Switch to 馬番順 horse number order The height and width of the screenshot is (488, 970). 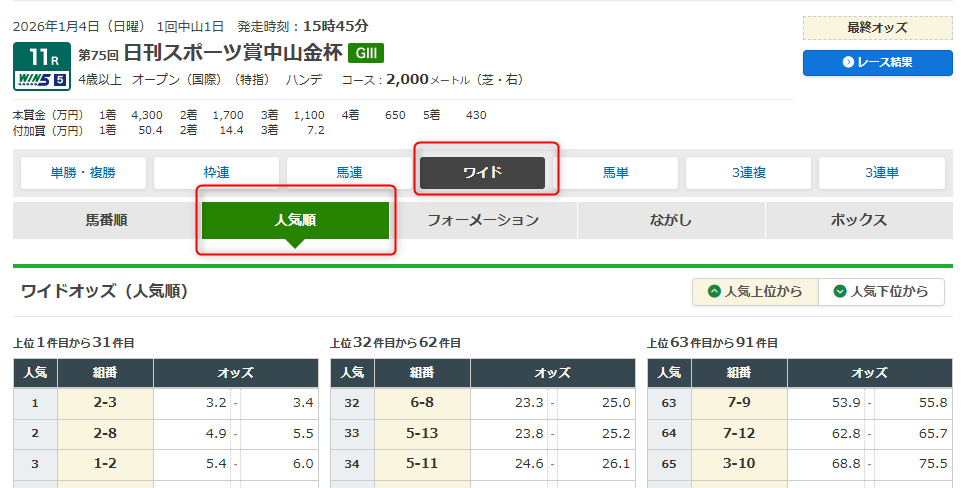pyautogui.click(x=106, y=220)
